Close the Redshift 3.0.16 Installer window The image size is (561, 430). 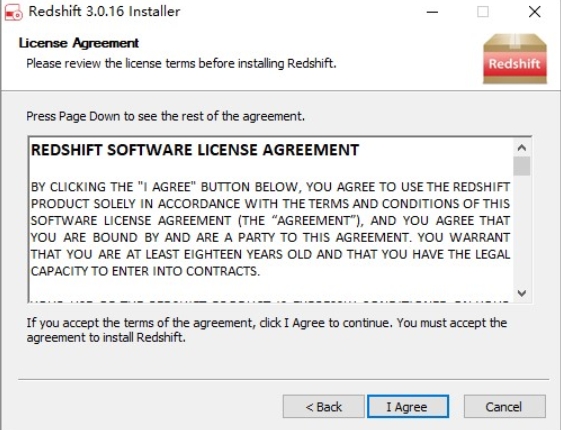535,12
